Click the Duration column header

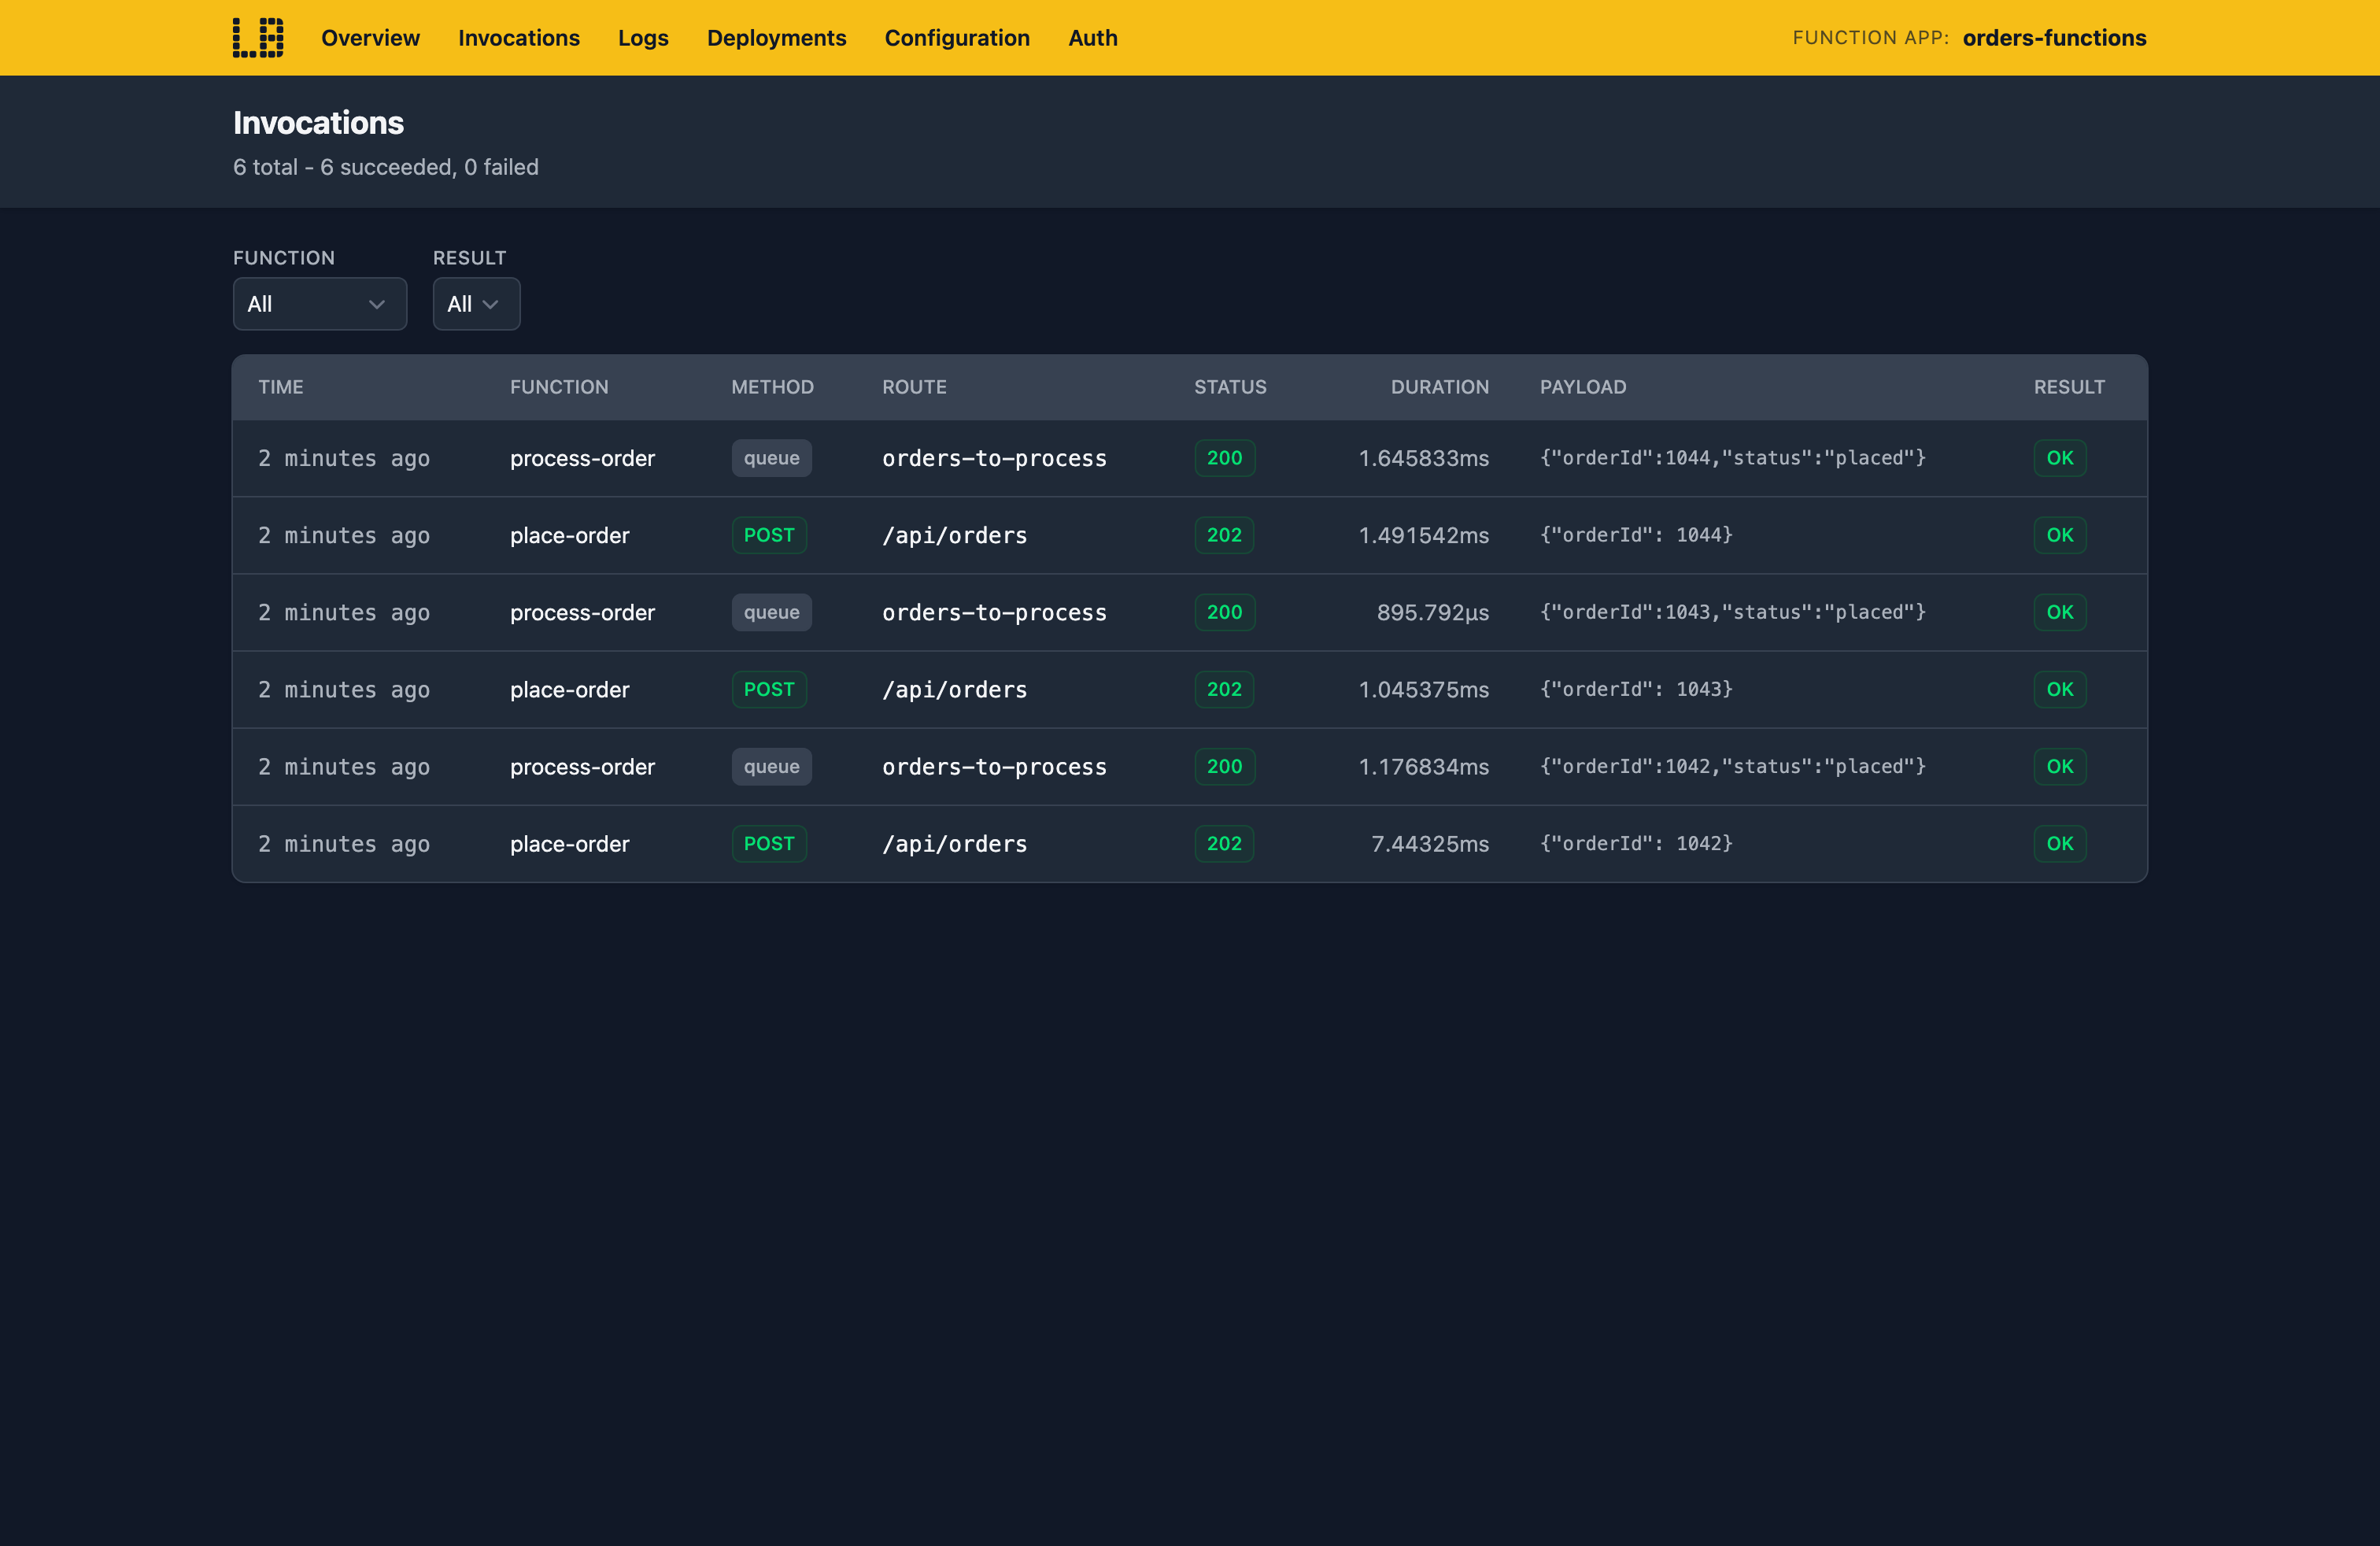click(1440, 387)
